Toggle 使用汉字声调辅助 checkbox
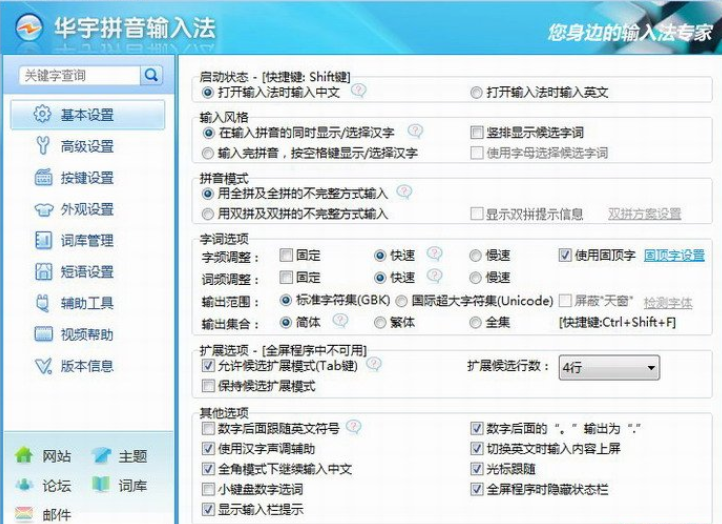This screenshot has width=722, height=524. [208, 448]
